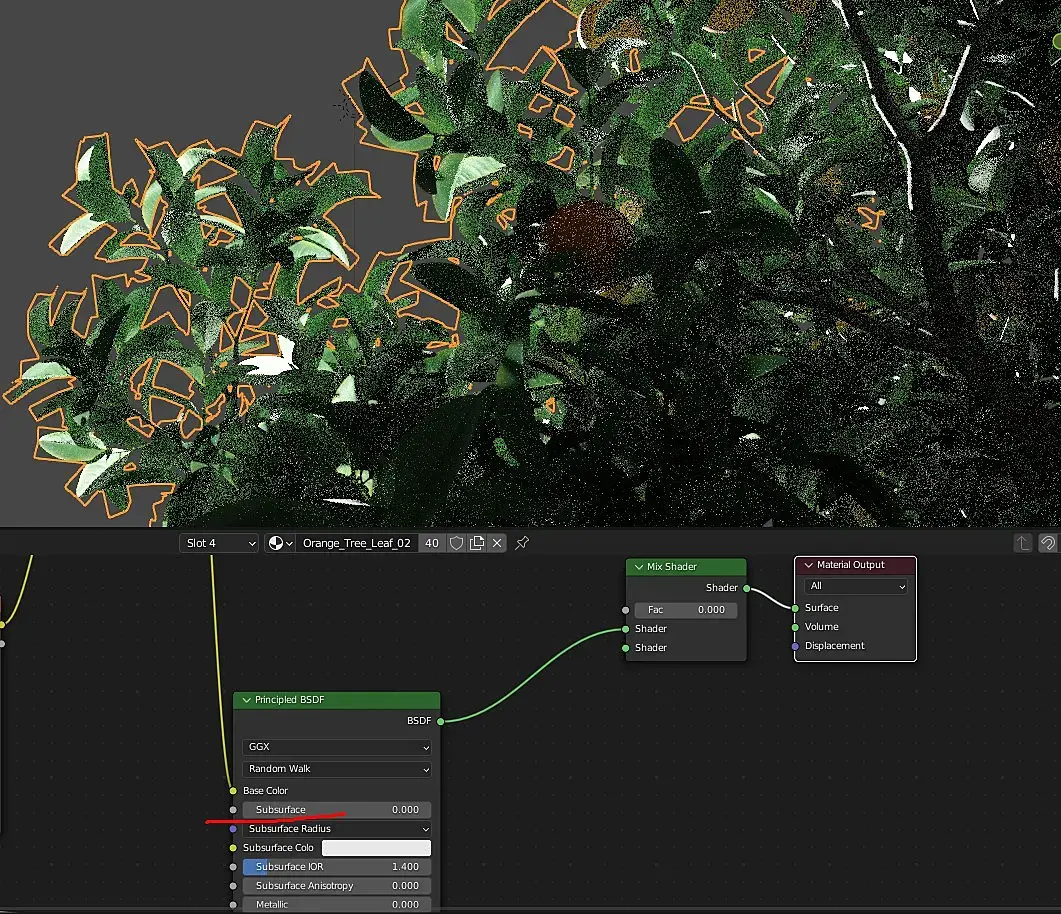Open the GGX distribution dropdown

(336, 747)
